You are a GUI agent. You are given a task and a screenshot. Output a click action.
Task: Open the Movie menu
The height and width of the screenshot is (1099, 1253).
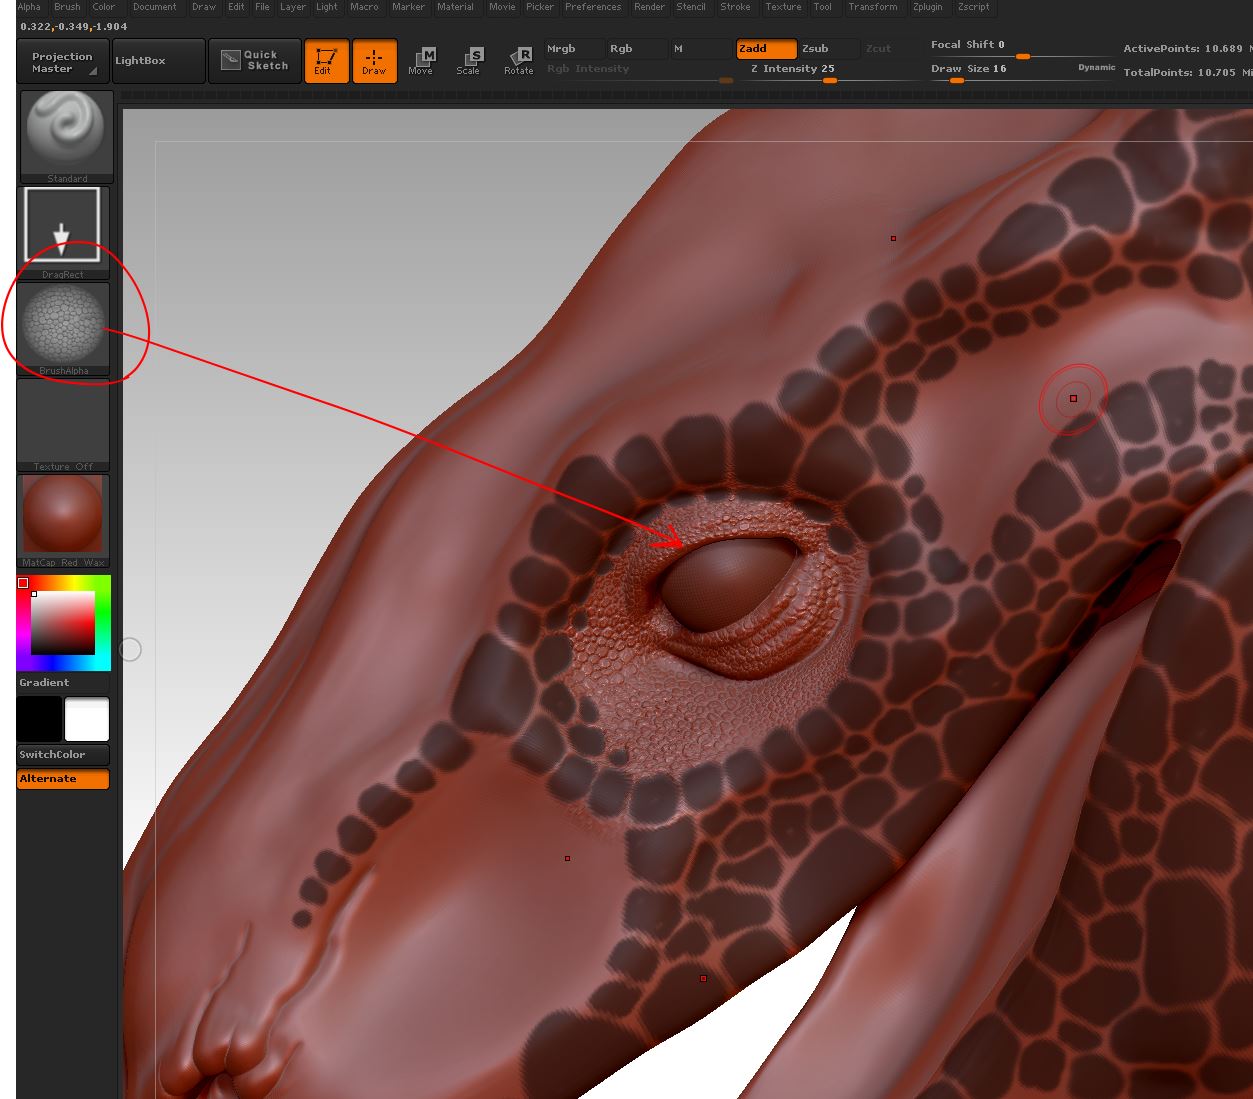502,7
